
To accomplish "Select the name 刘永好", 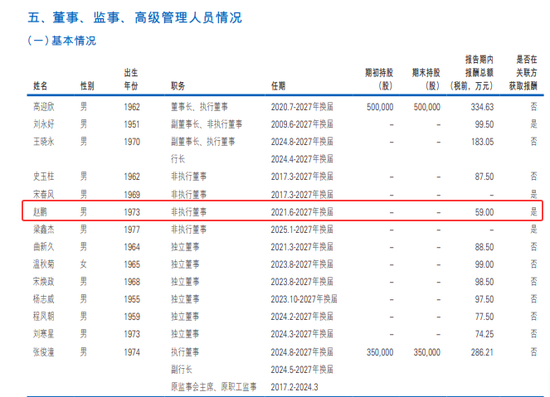I will pos(44,124).
